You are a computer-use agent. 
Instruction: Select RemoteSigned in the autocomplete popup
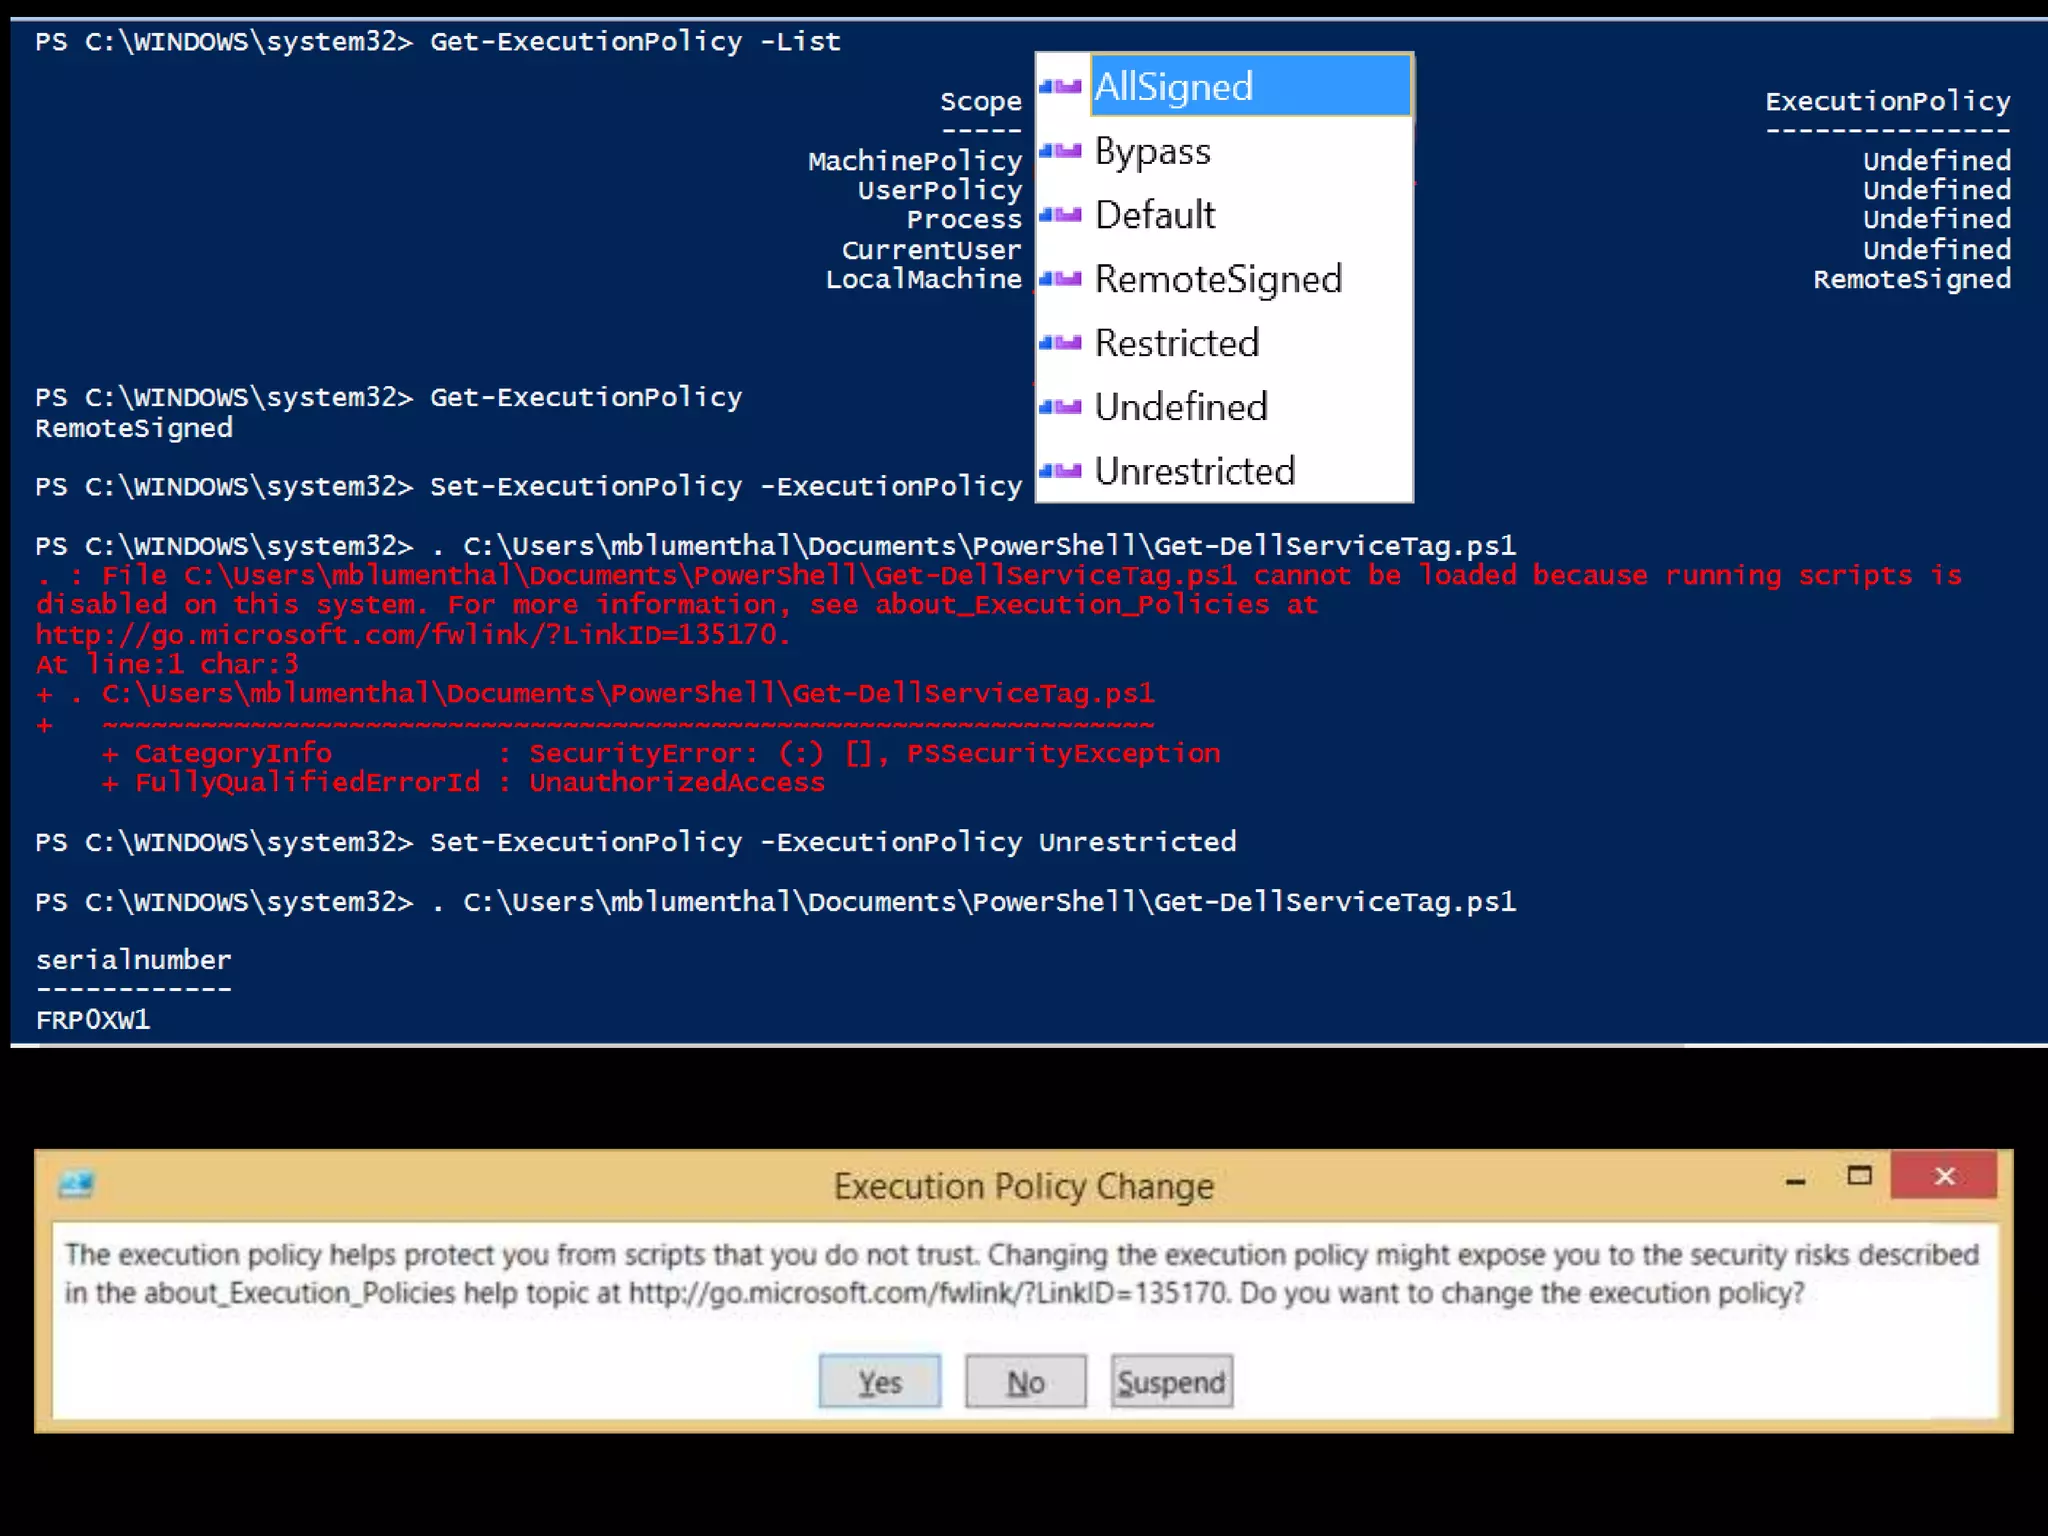pyautogui.click(x=1218, y=279)
